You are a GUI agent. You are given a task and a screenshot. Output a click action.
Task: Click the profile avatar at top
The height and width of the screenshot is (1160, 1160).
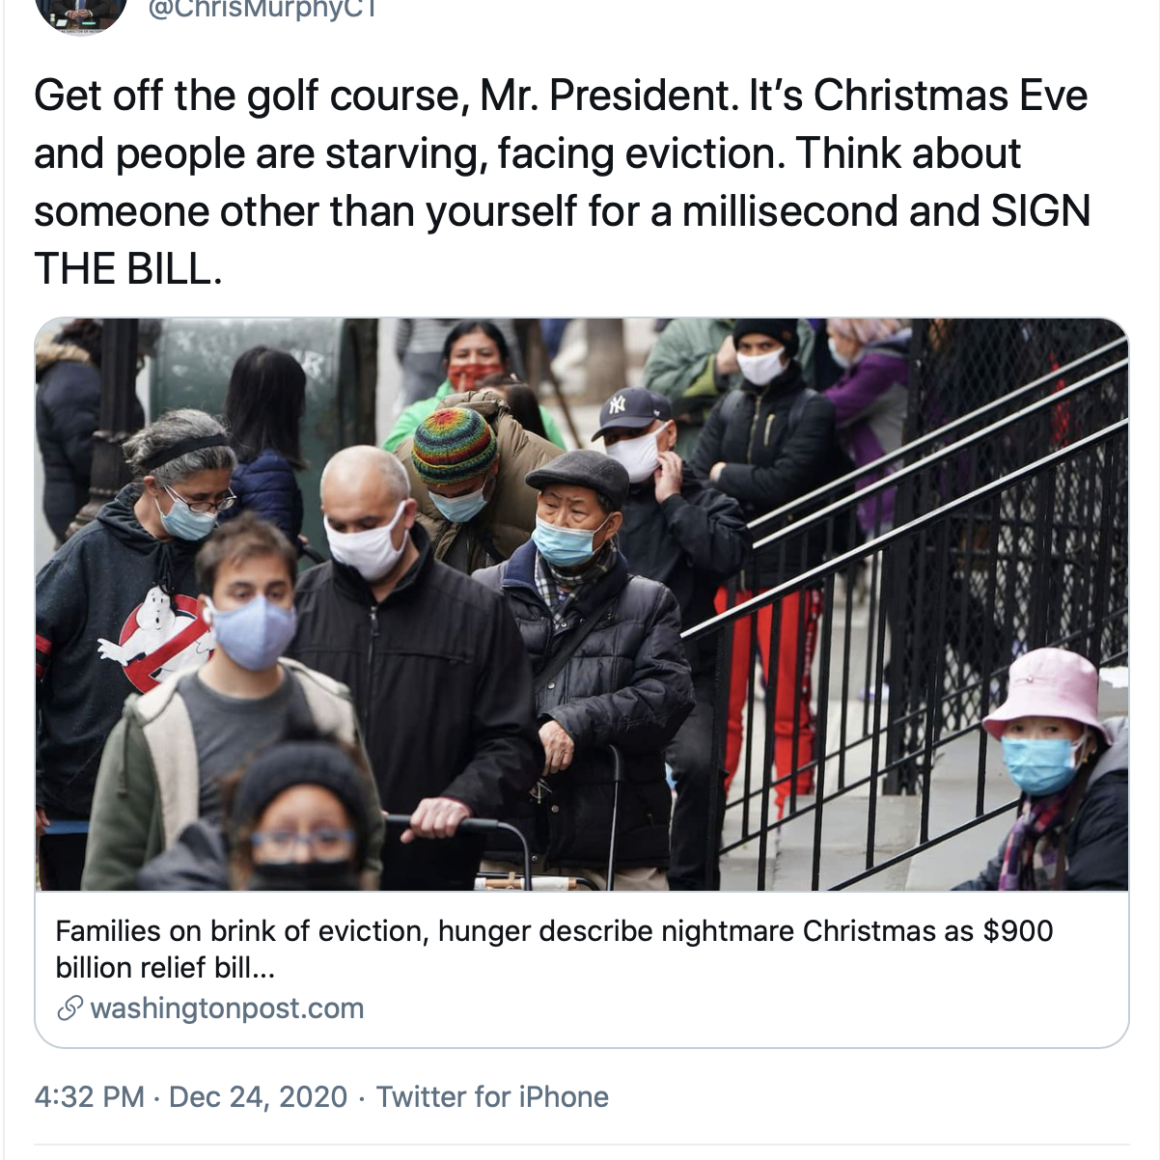[81, 14]
